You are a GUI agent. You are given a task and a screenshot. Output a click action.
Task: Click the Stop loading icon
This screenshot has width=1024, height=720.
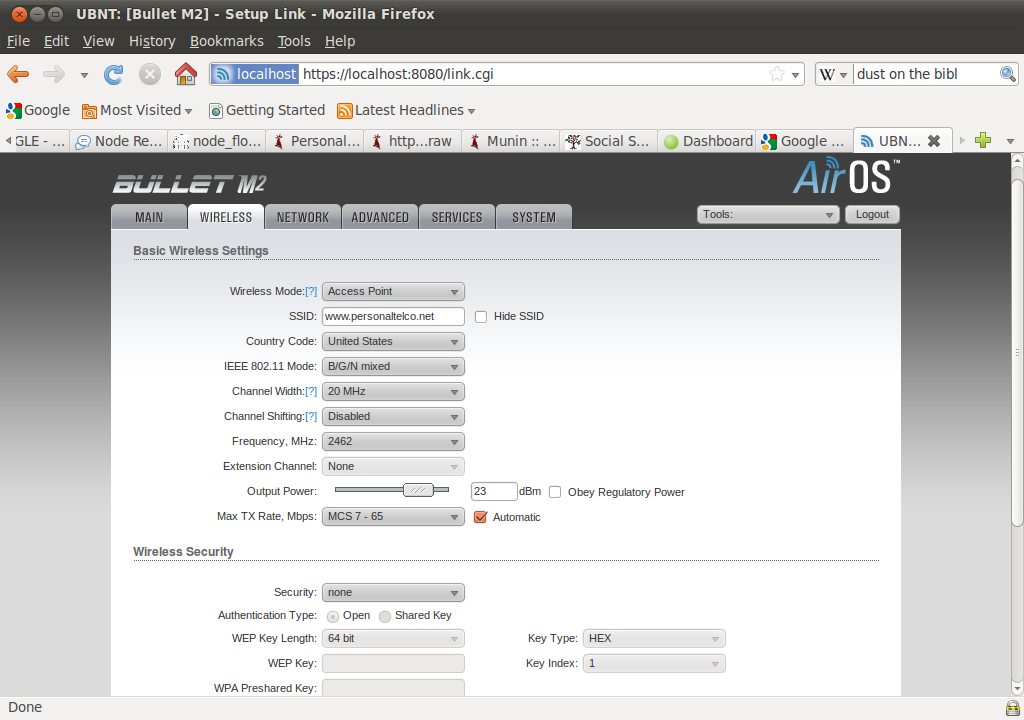[x=150, y=74]
